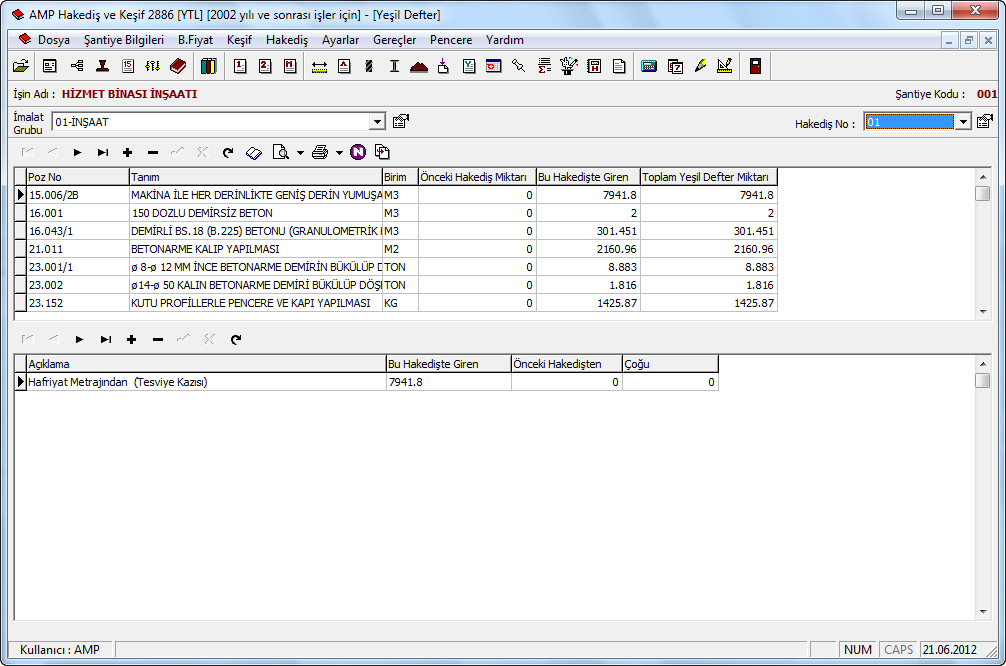Click the upper grid scrollbar down arrow

[x=982, y=311]
